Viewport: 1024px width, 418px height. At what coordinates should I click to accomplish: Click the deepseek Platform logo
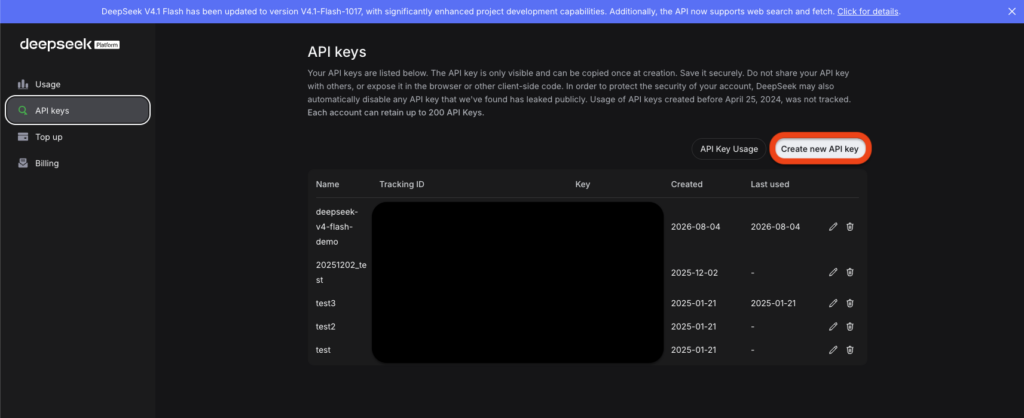coord(70,44)
